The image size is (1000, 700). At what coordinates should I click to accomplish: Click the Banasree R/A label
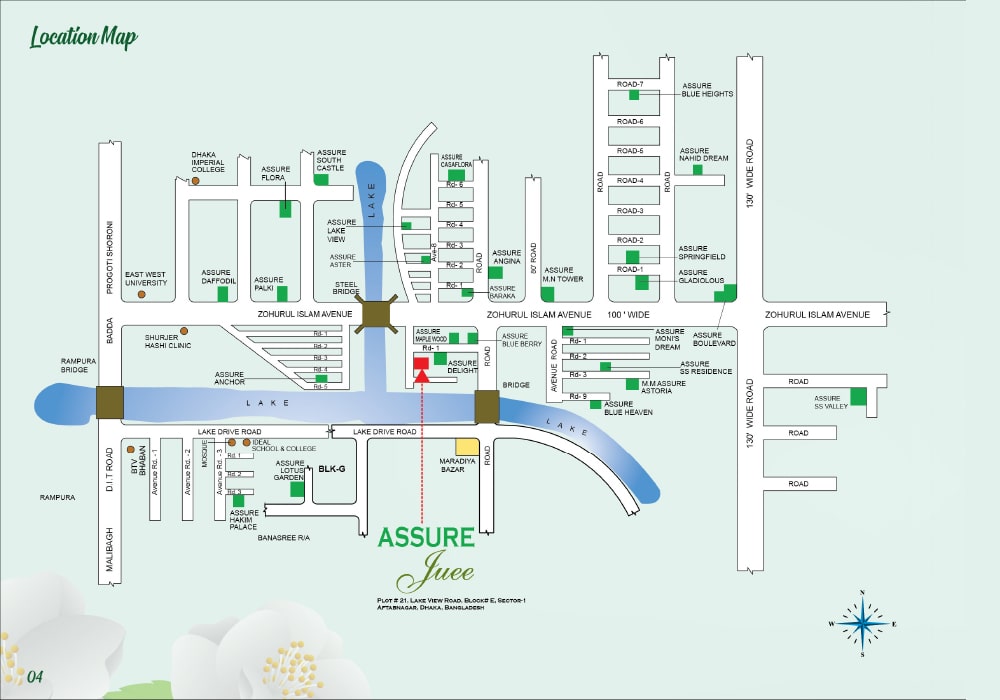click(284, 538)
